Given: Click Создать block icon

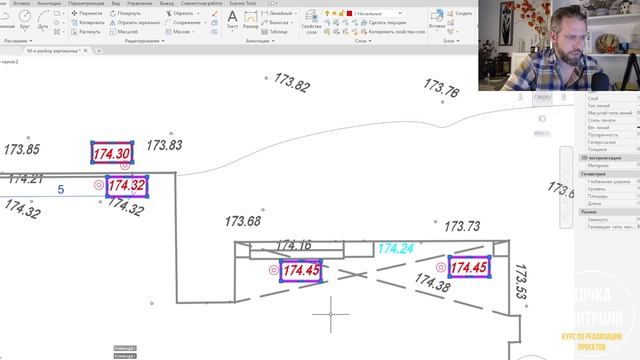Looking at the screenshot, I should [459, 13].
